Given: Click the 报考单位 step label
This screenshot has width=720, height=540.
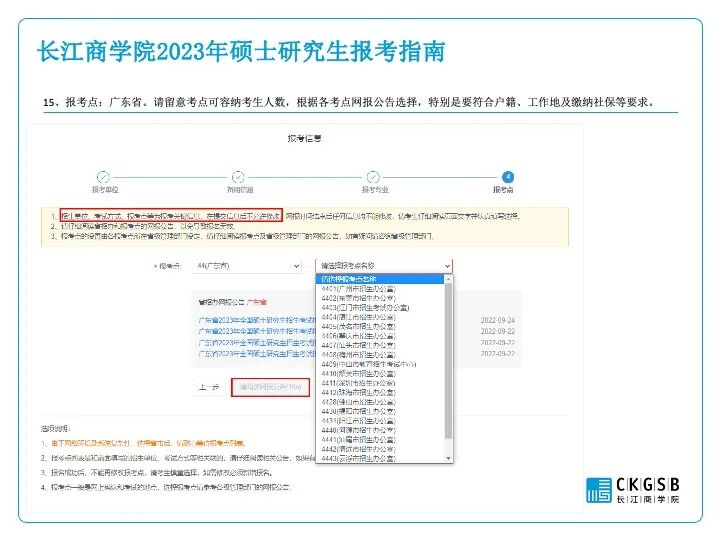Looking at the screenshot, I should 105,190.
